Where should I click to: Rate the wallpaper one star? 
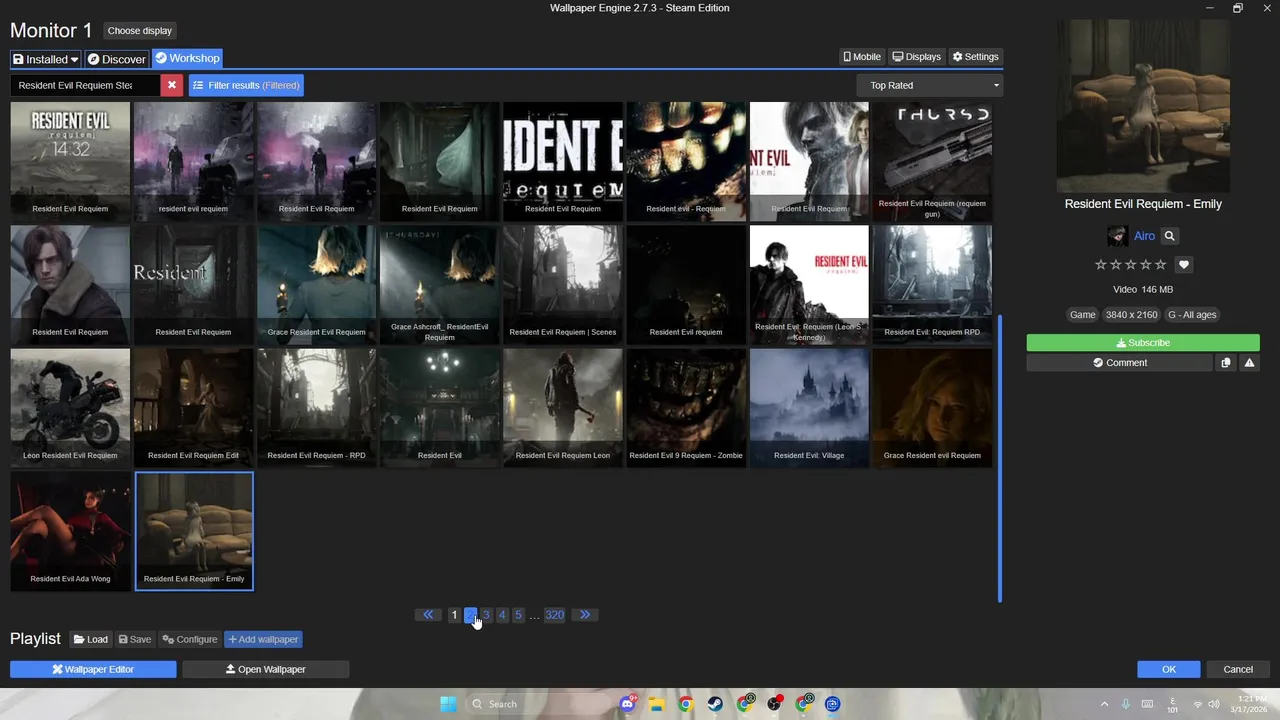point(1101,265)
